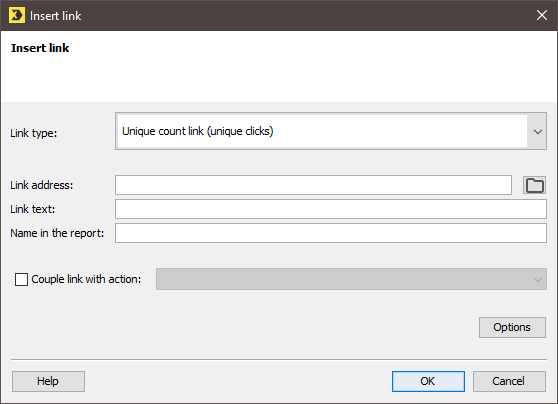Viewport: 558px width, 404px height.
Task: Click the 'Link address:' label
Action: tap(41, 185)
